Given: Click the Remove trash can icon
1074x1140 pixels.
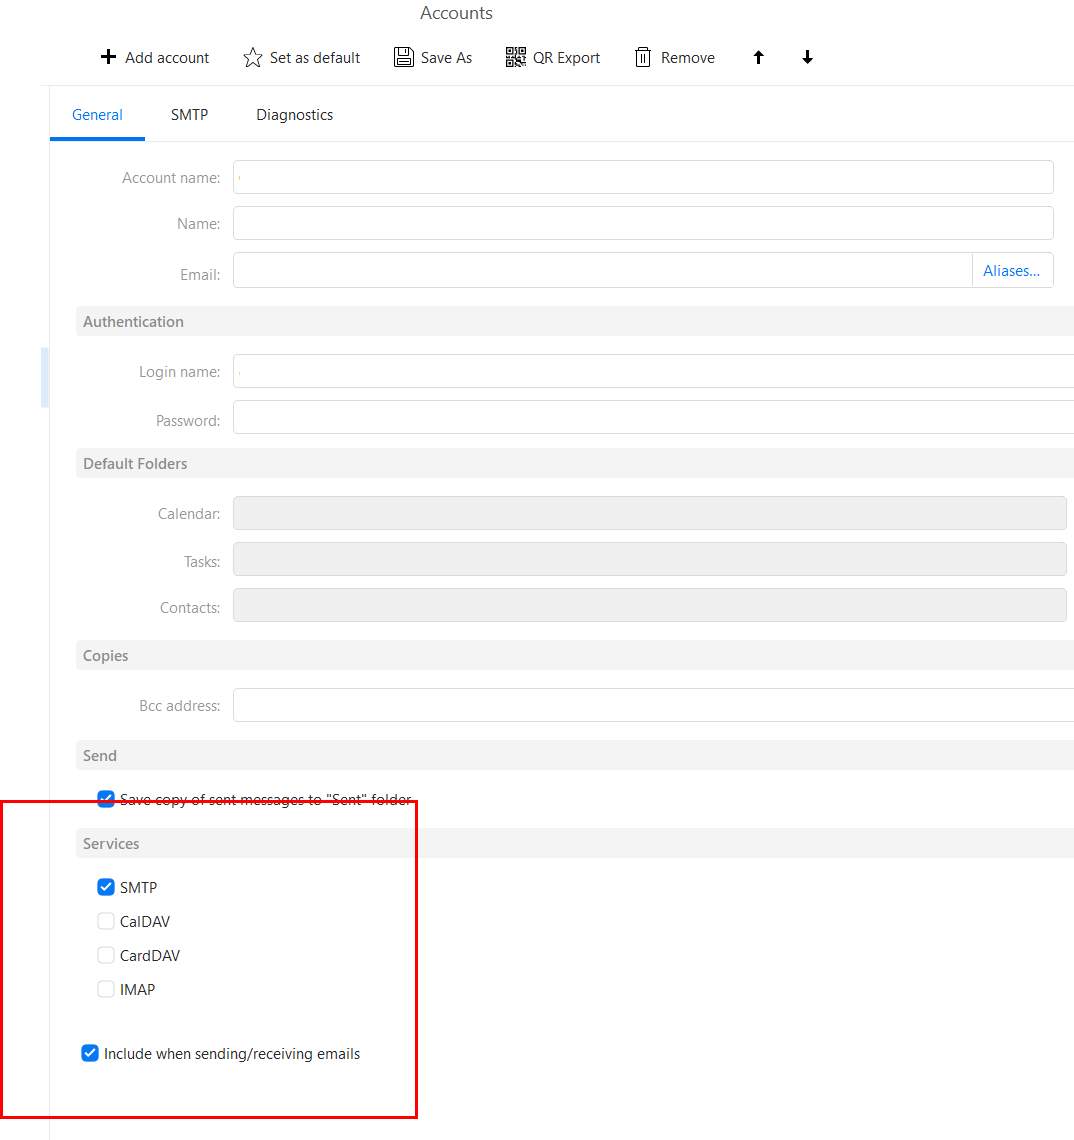Looking at the screenshot, I should point(643,57).
